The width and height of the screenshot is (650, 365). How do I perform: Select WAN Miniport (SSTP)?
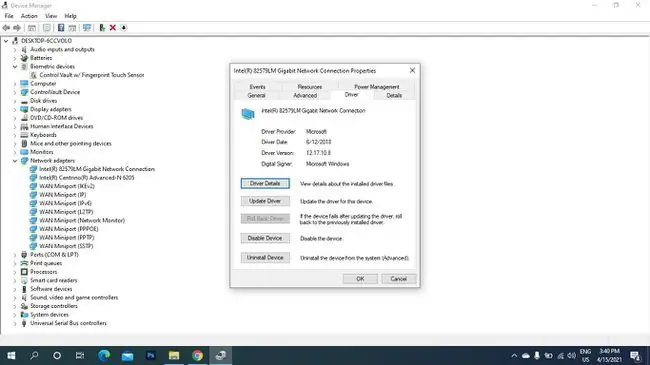point(66,246)
